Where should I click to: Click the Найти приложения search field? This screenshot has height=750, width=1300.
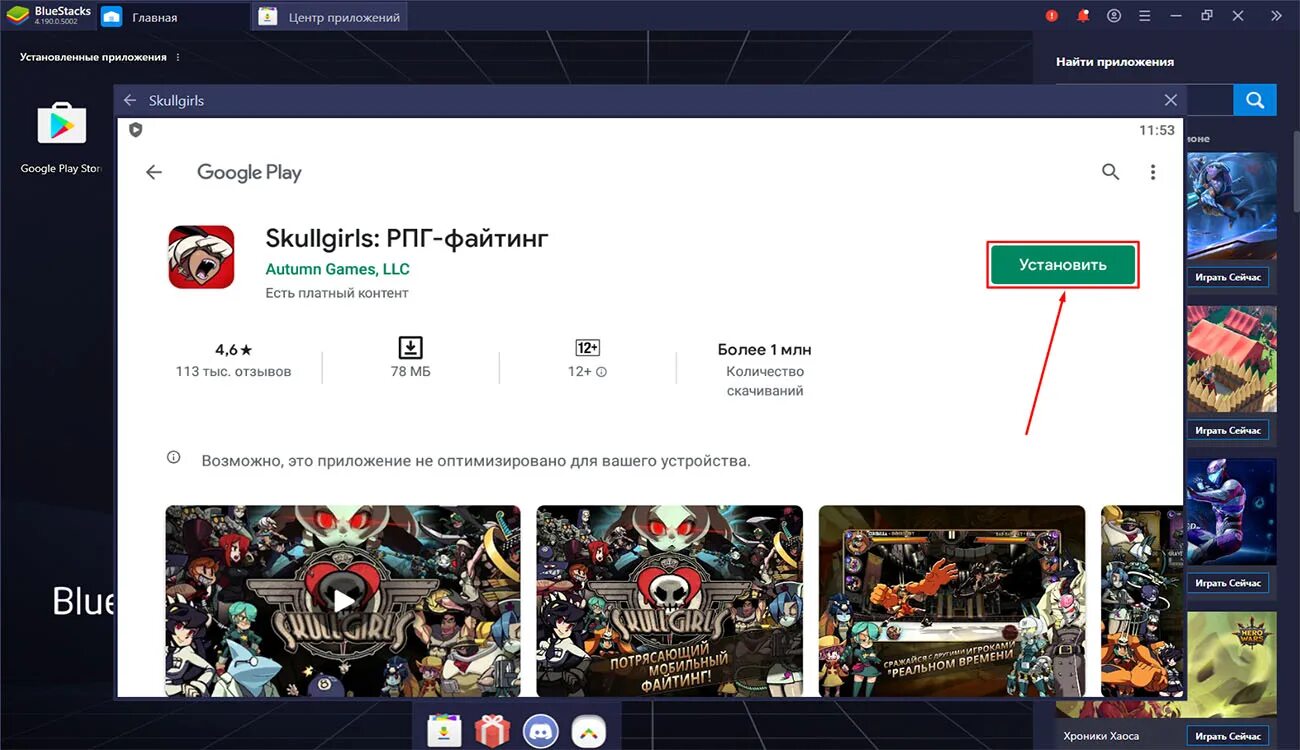(1208, 100)
